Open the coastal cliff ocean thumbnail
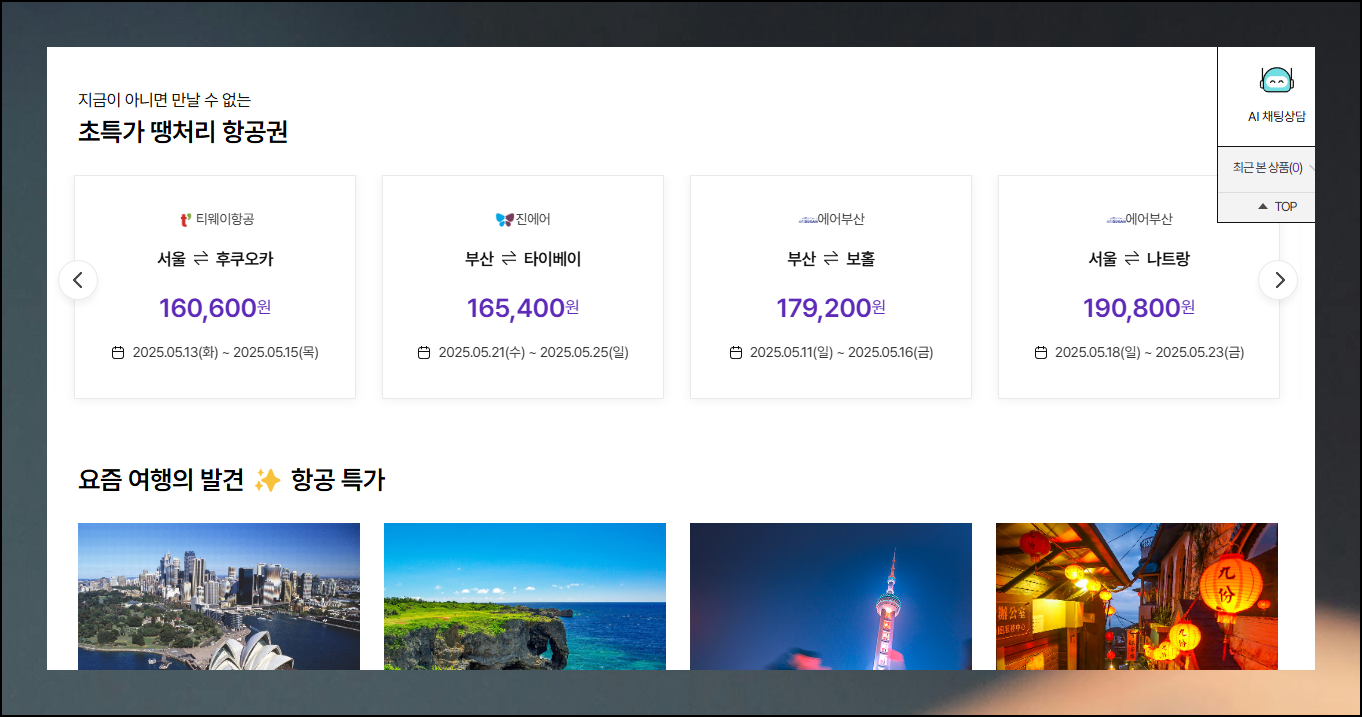The width and height of the screenshot is (1362, 717). (525, 596)
